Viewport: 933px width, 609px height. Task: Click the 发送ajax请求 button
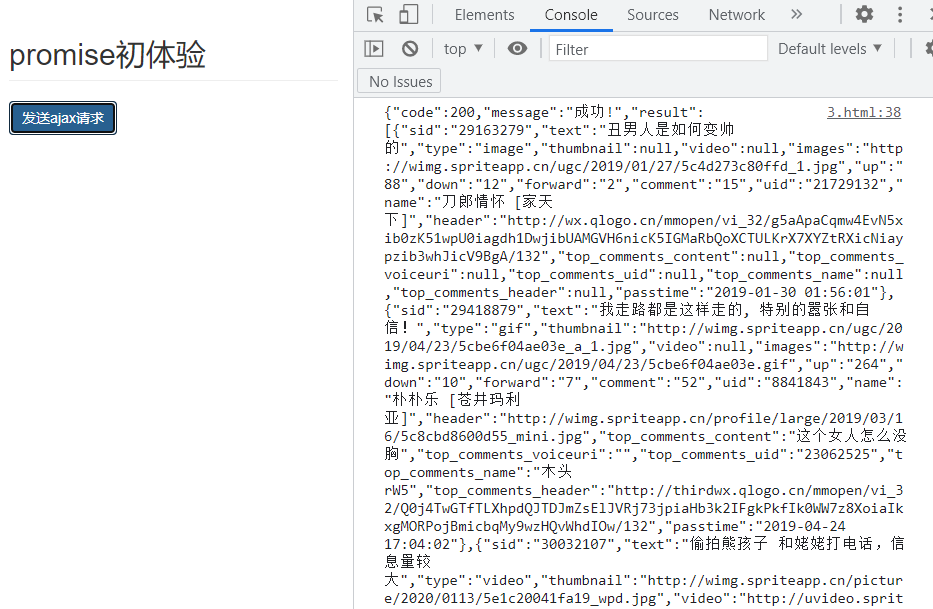(x=63, y=118)
